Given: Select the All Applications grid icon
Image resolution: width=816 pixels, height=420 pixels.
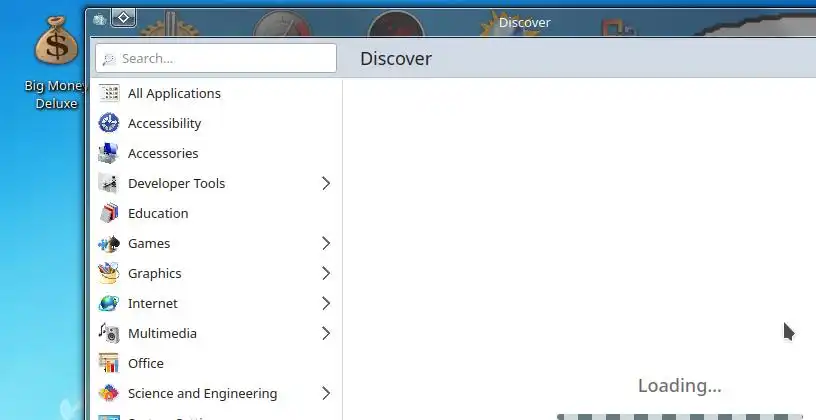Looking at the screenshot, I should pos(109,93).
